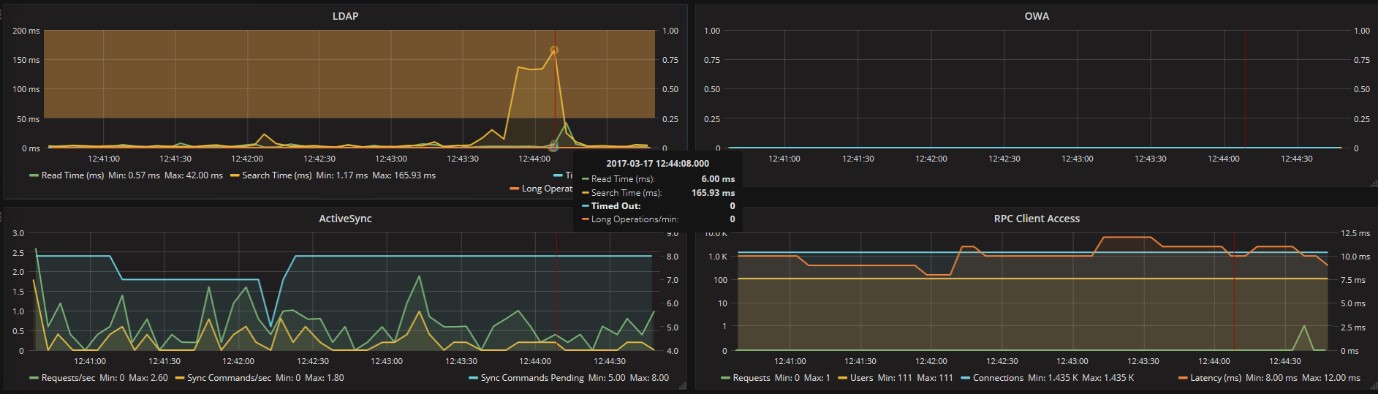
Task: Toggle Sync Commands/sec series in ActiveSync legend
Action: coord(229,378)
